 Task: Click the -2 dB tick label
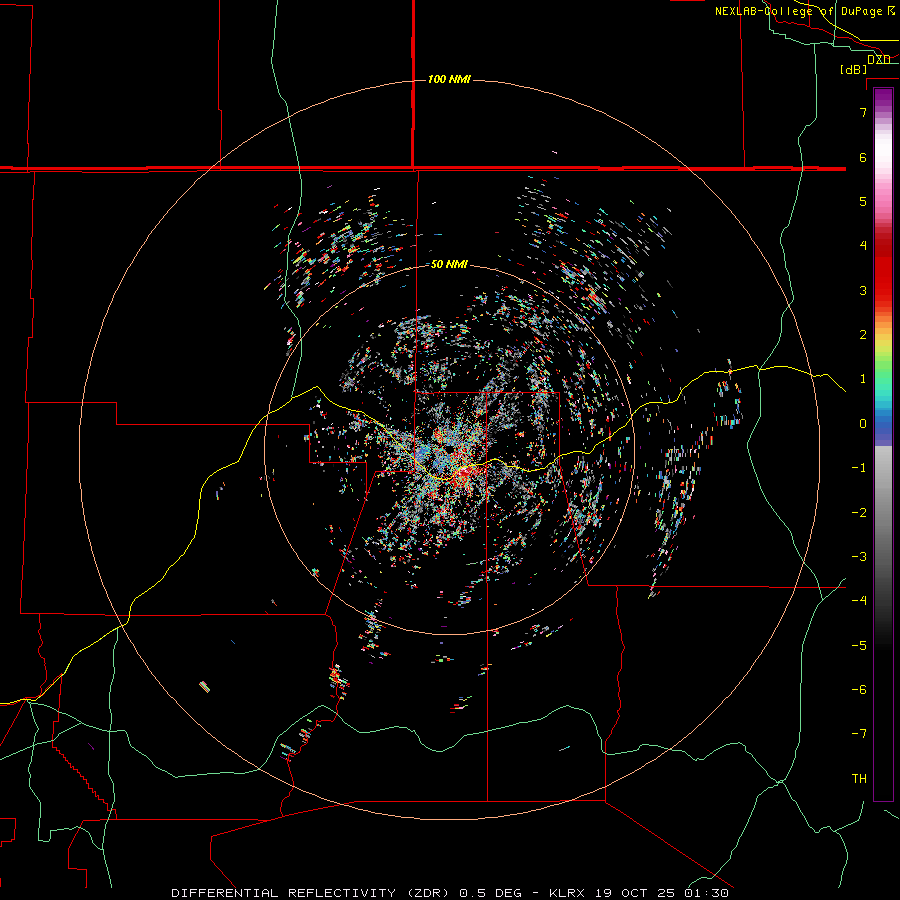click(x=859, y=513)
